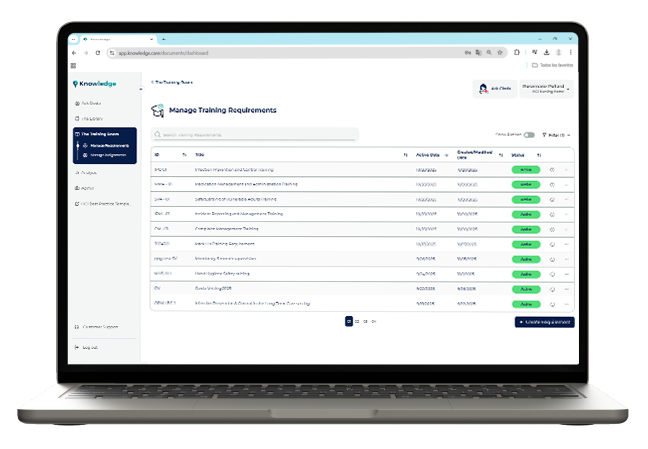Click the Ask Clara assistant button
The width and height of the screenshot is (648, 449).
pos(494,88)
